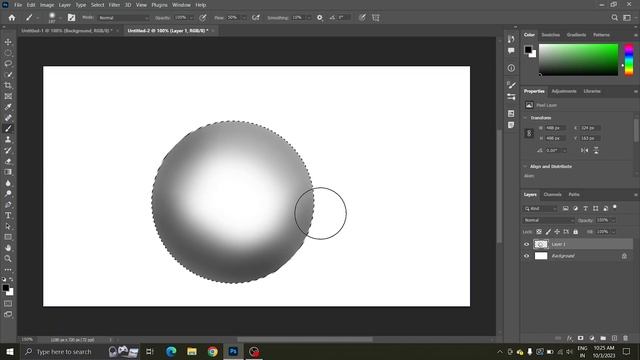Click the foreground color swatch in toolbar
640x360 pixels.
(x=5, y=288)
